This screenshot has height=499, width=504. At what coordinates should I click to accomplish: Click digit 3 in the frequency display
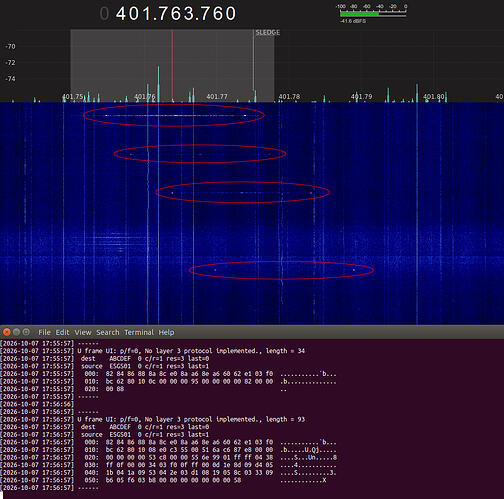tap(190, 14)
